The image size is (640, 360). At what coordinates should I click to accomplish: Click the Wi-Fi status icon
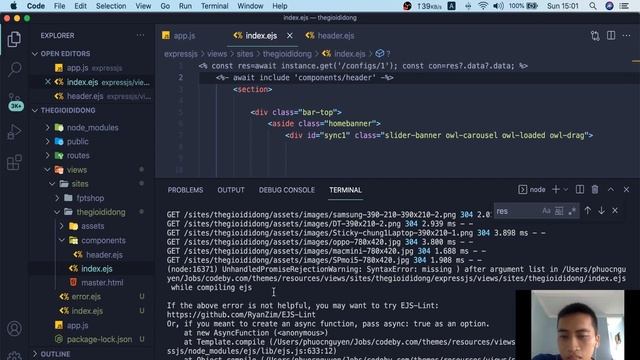(483, 6)
